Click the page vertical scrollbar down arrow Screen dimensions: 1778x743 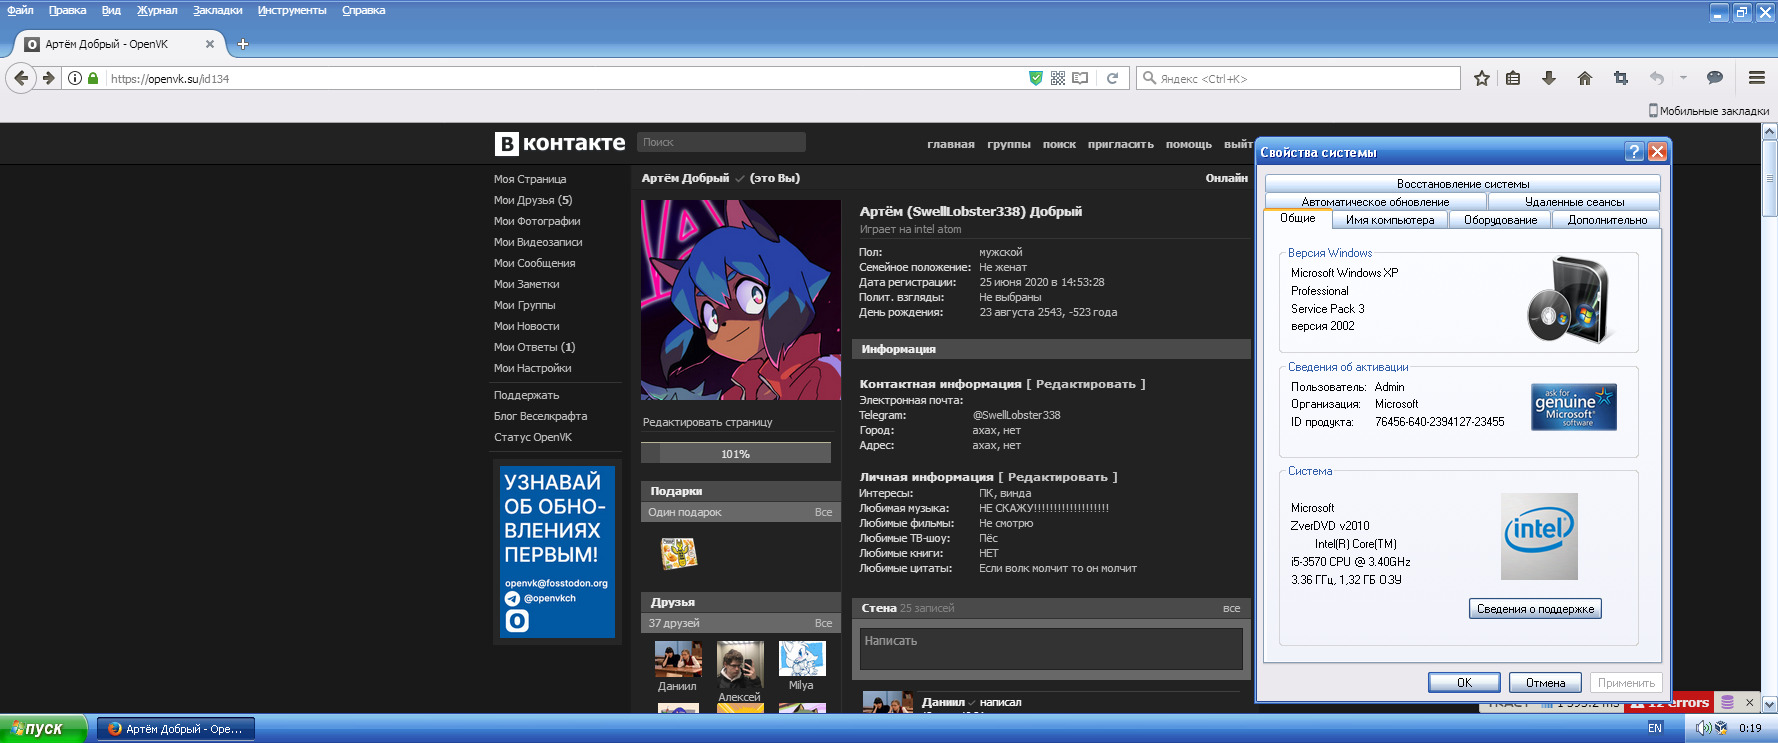point(1769,704)
